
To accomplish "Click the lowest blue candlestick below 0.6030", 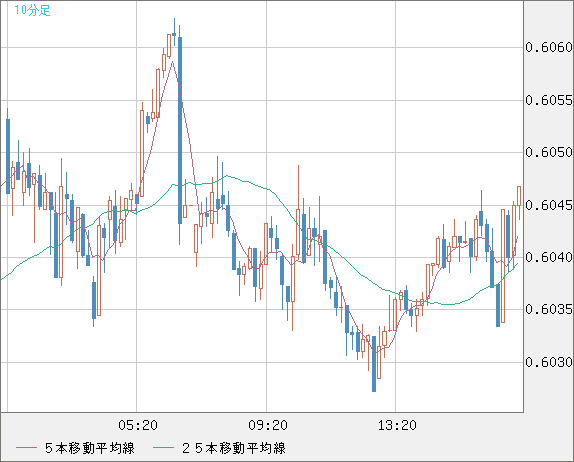I will [374, 364].
